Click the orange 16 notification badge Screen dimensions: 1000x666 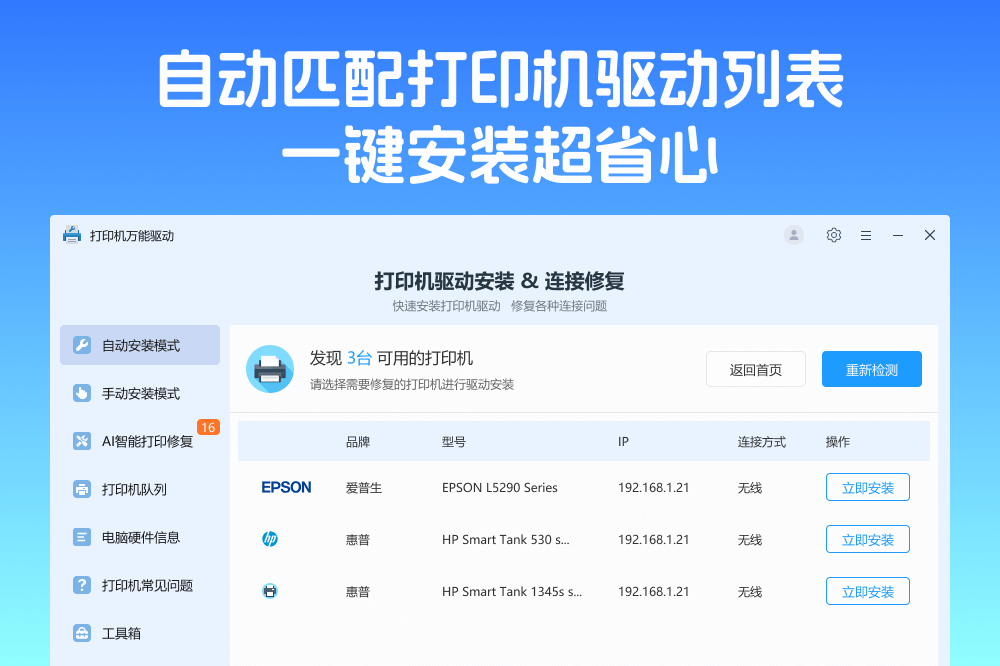point(208,427)
